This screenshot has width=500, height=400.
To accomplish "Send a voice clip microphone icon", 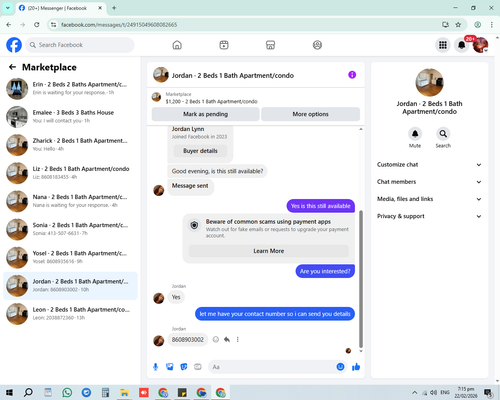I will pos(155,367).
